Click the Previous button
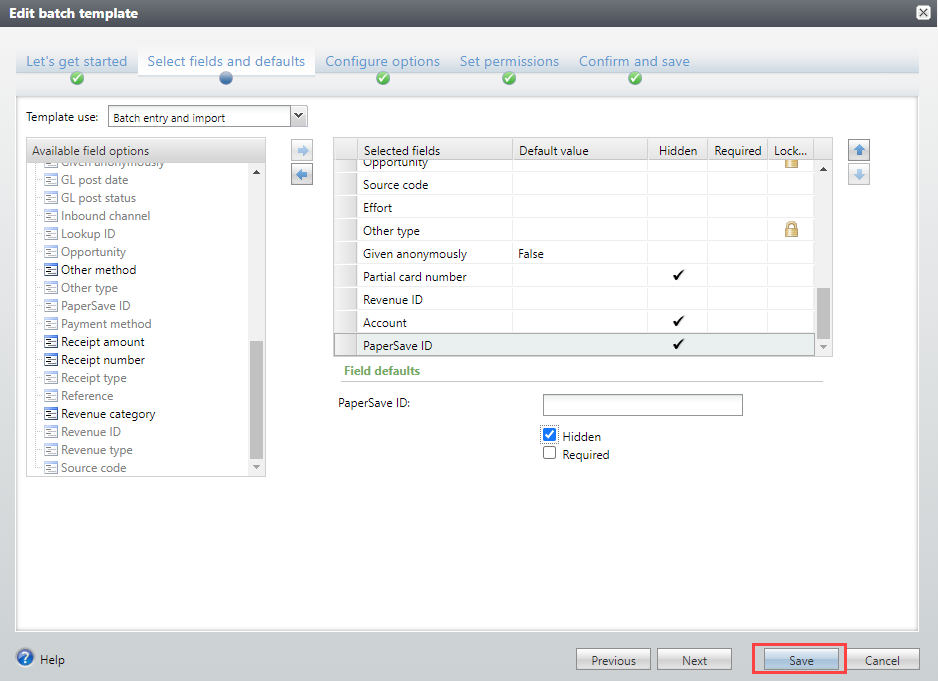The image size is (938, 681). click(613, 660)
